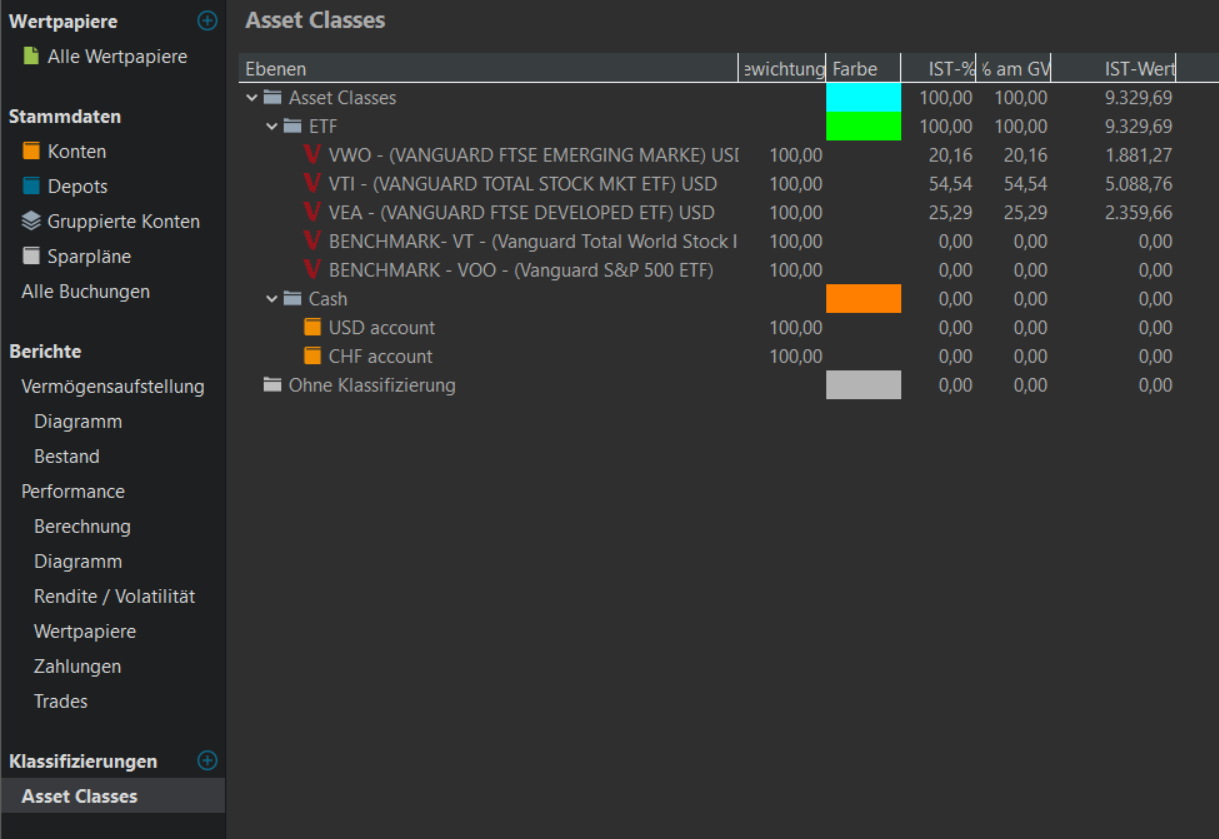This screenshot has height=839, width=1219.
Task: Click the green ETF color swatch
Action: [863, 127]
